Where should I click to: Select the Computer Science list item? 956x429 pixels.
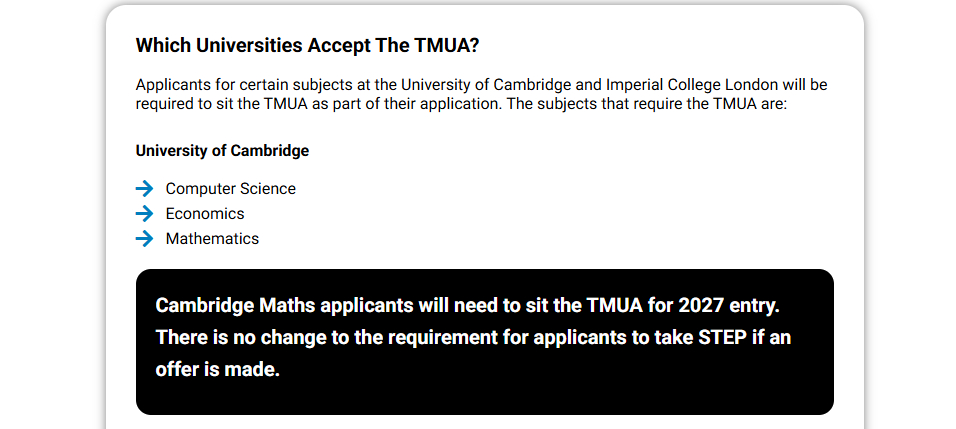(x=230, y=188)
